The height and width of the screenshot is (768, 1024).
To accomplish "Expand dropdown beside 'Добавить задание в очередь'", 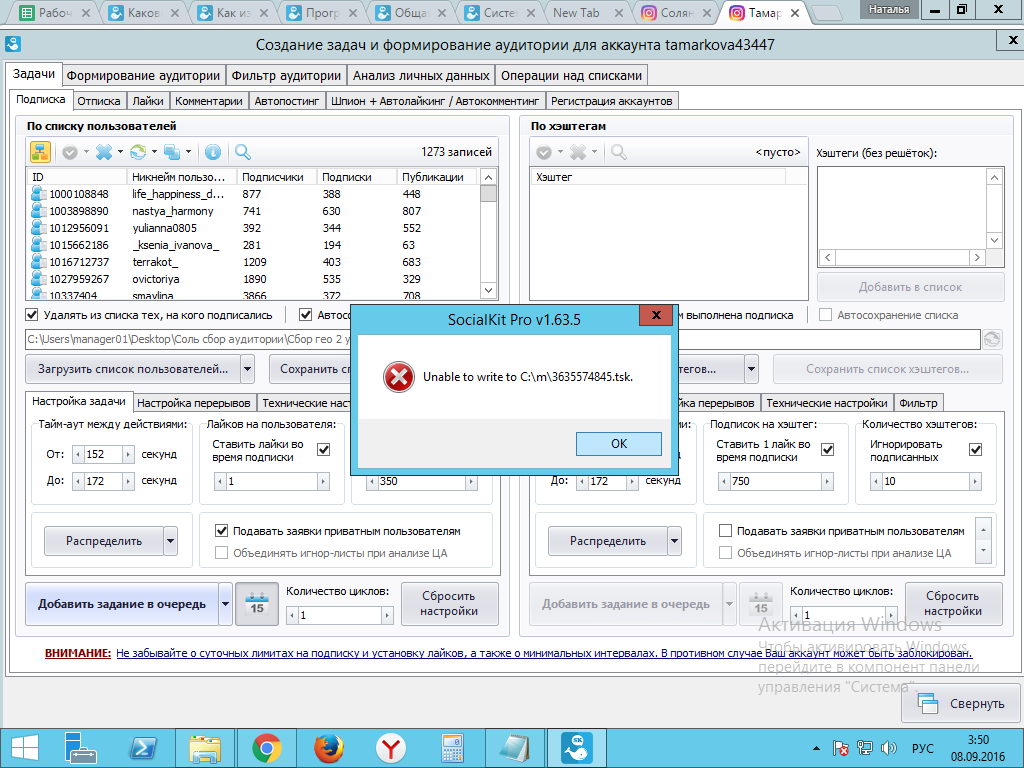I will click(225, 603).
